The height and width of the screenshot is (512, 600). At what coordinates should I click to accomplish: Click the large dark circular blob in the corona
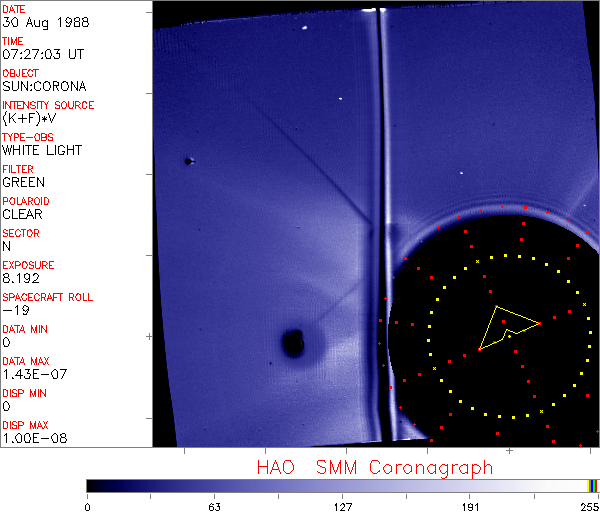(293, 344)
